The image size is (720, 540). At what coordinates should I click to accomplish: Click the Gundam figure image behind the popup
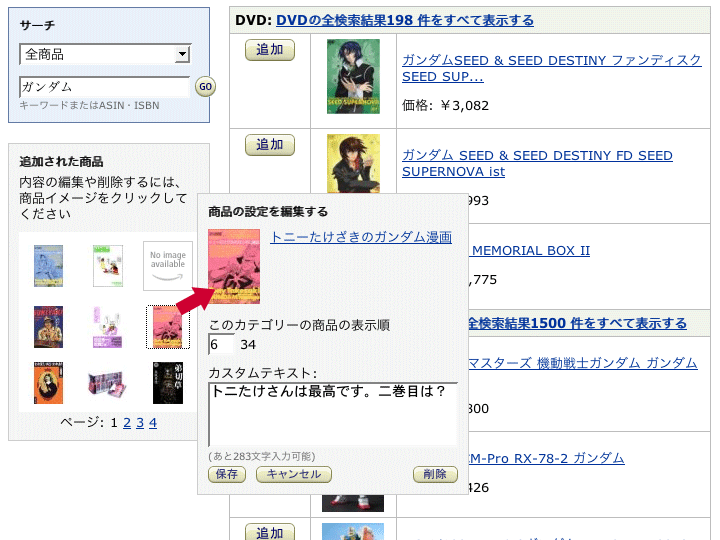(x=353, y=503)
